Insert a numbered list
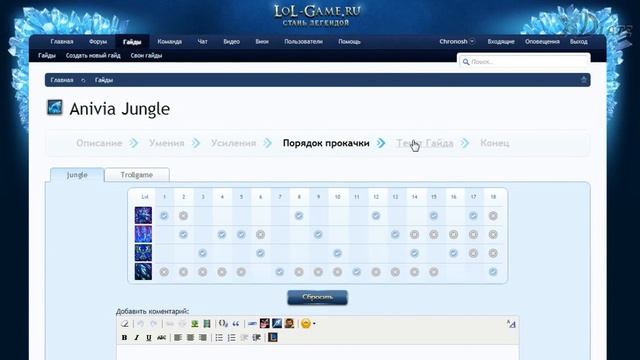This screenshot has height=360, width=640. (231, 338)
